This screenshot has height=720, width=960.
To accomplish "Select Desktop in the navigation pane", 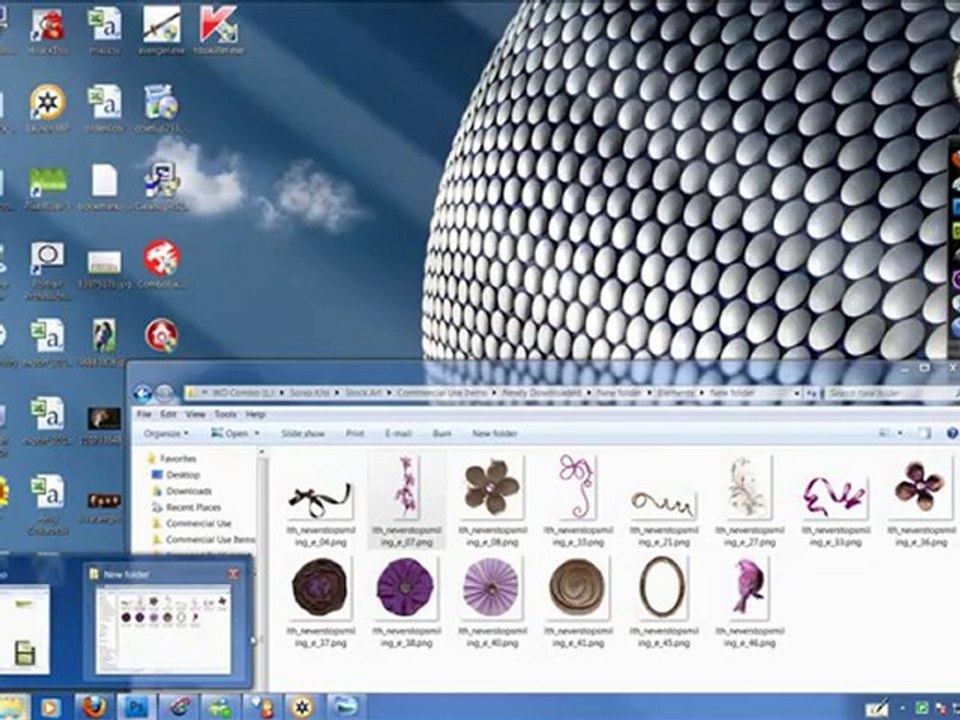I will (x=176, y=474).
